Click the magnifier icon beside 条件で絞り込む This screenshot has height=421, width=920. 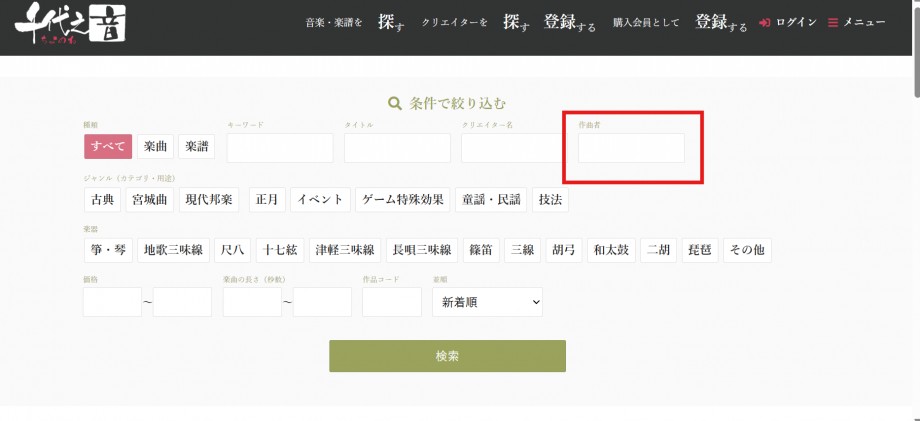(x=395, y=103)
